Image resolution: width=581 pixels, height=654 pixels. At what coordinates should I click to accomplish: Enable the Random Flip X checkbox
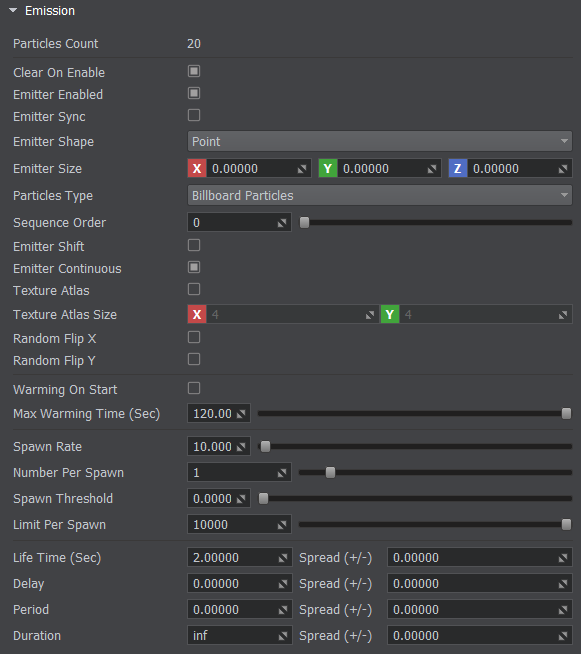[194, 337]
